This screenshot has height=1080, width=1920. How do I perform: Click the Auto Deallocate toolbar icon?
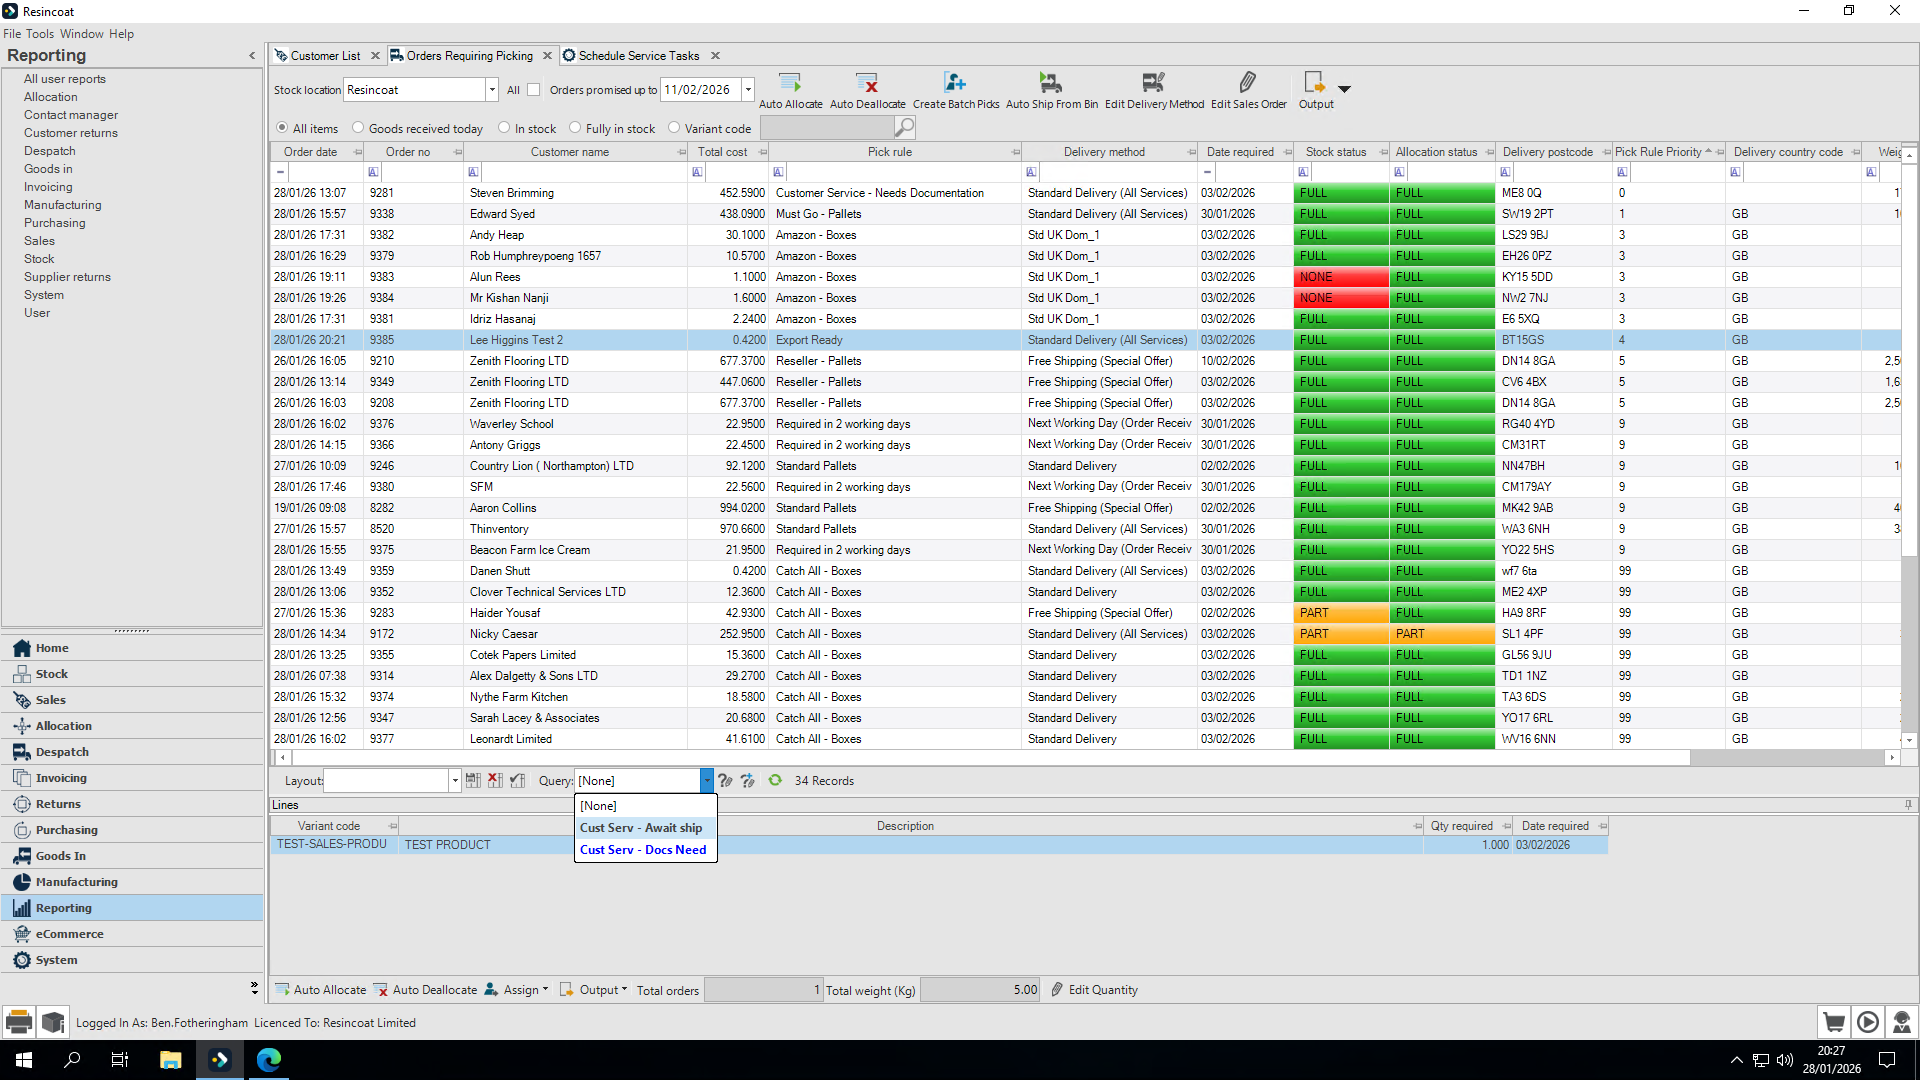(x=867, y=82)
